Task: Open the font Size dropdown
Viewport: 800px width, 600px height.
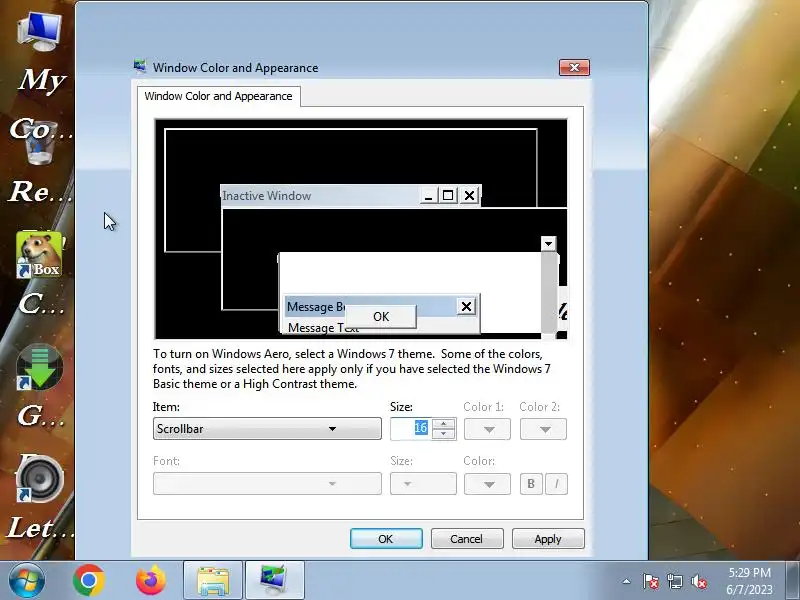Action: (423, 483)
